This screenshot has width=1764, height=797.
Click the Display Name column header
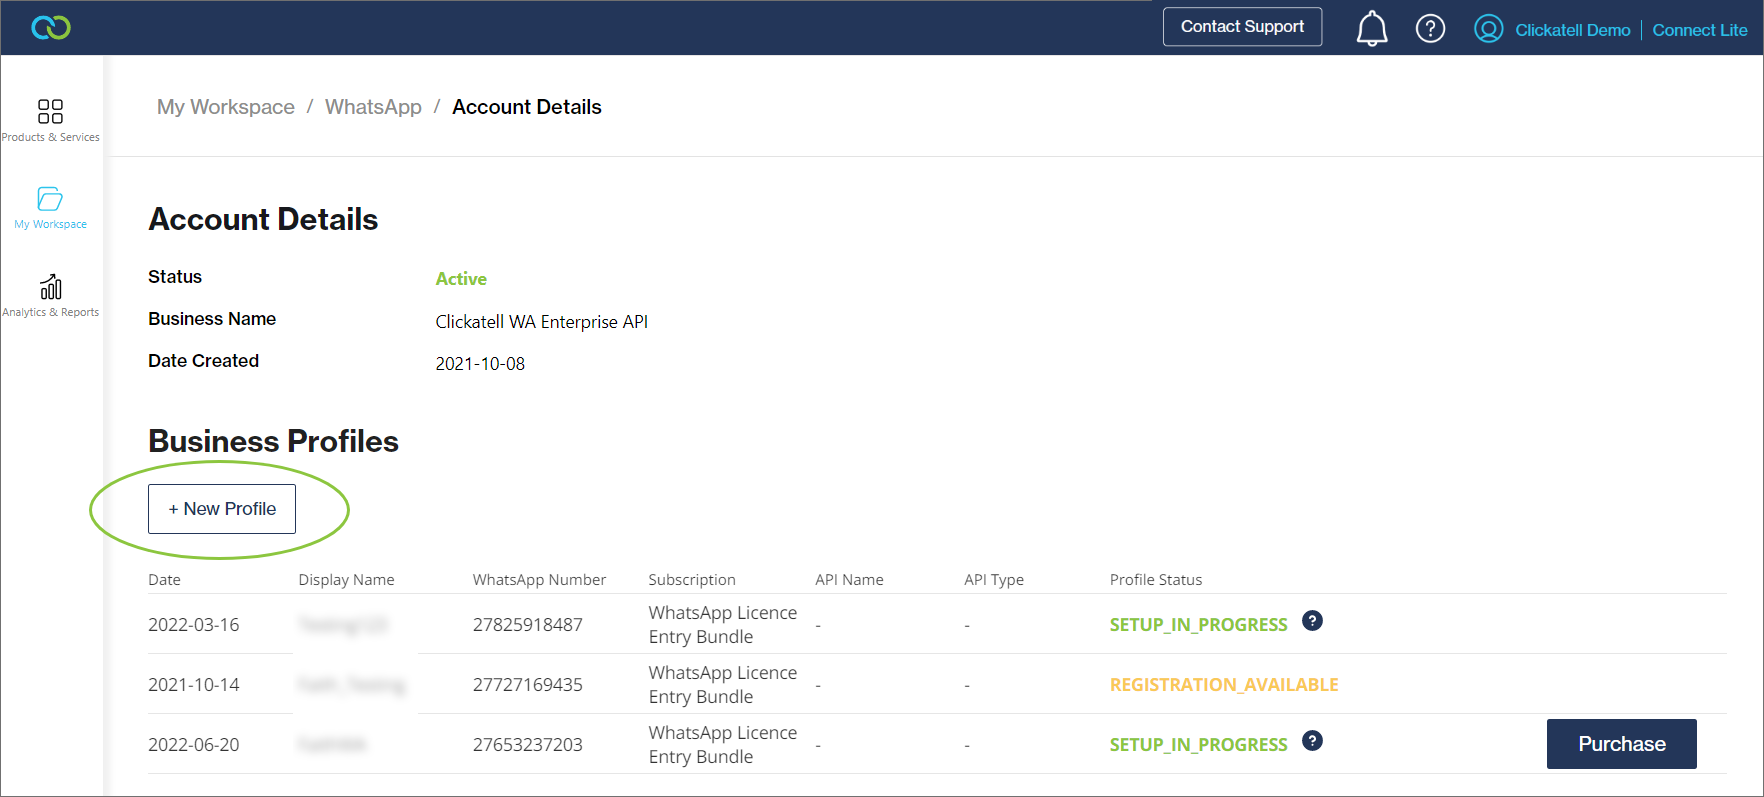pyautogui.click(x=346, y=580)
